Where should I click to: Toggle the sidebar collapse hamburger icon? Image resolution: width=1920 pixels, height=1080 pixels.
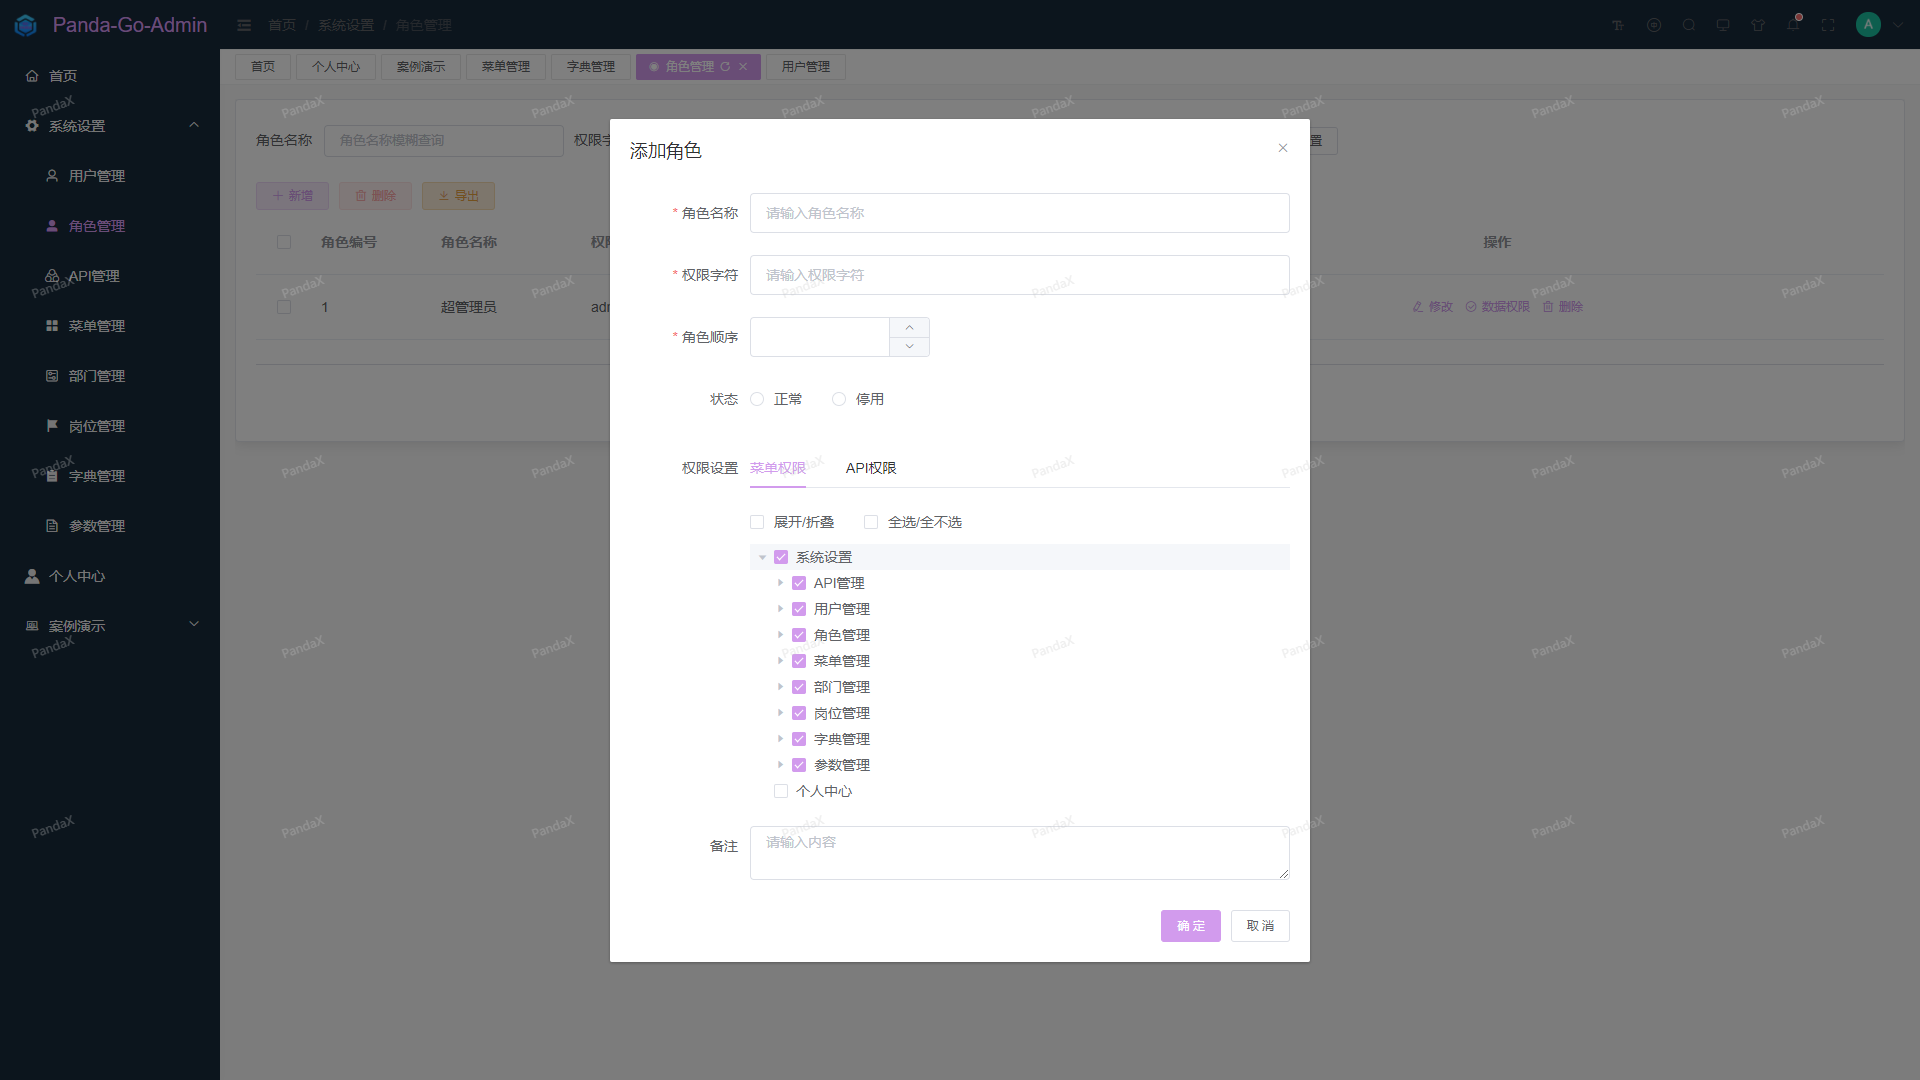[x=244, y=25]
